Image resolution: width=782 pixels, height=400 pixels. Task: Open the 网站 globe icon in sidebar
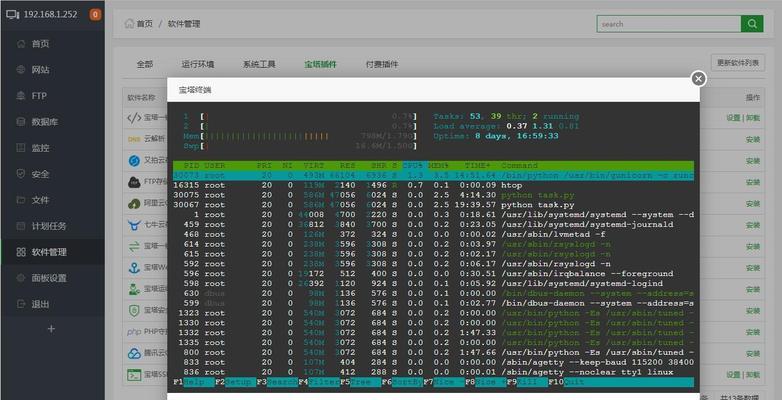click(21, 70)
